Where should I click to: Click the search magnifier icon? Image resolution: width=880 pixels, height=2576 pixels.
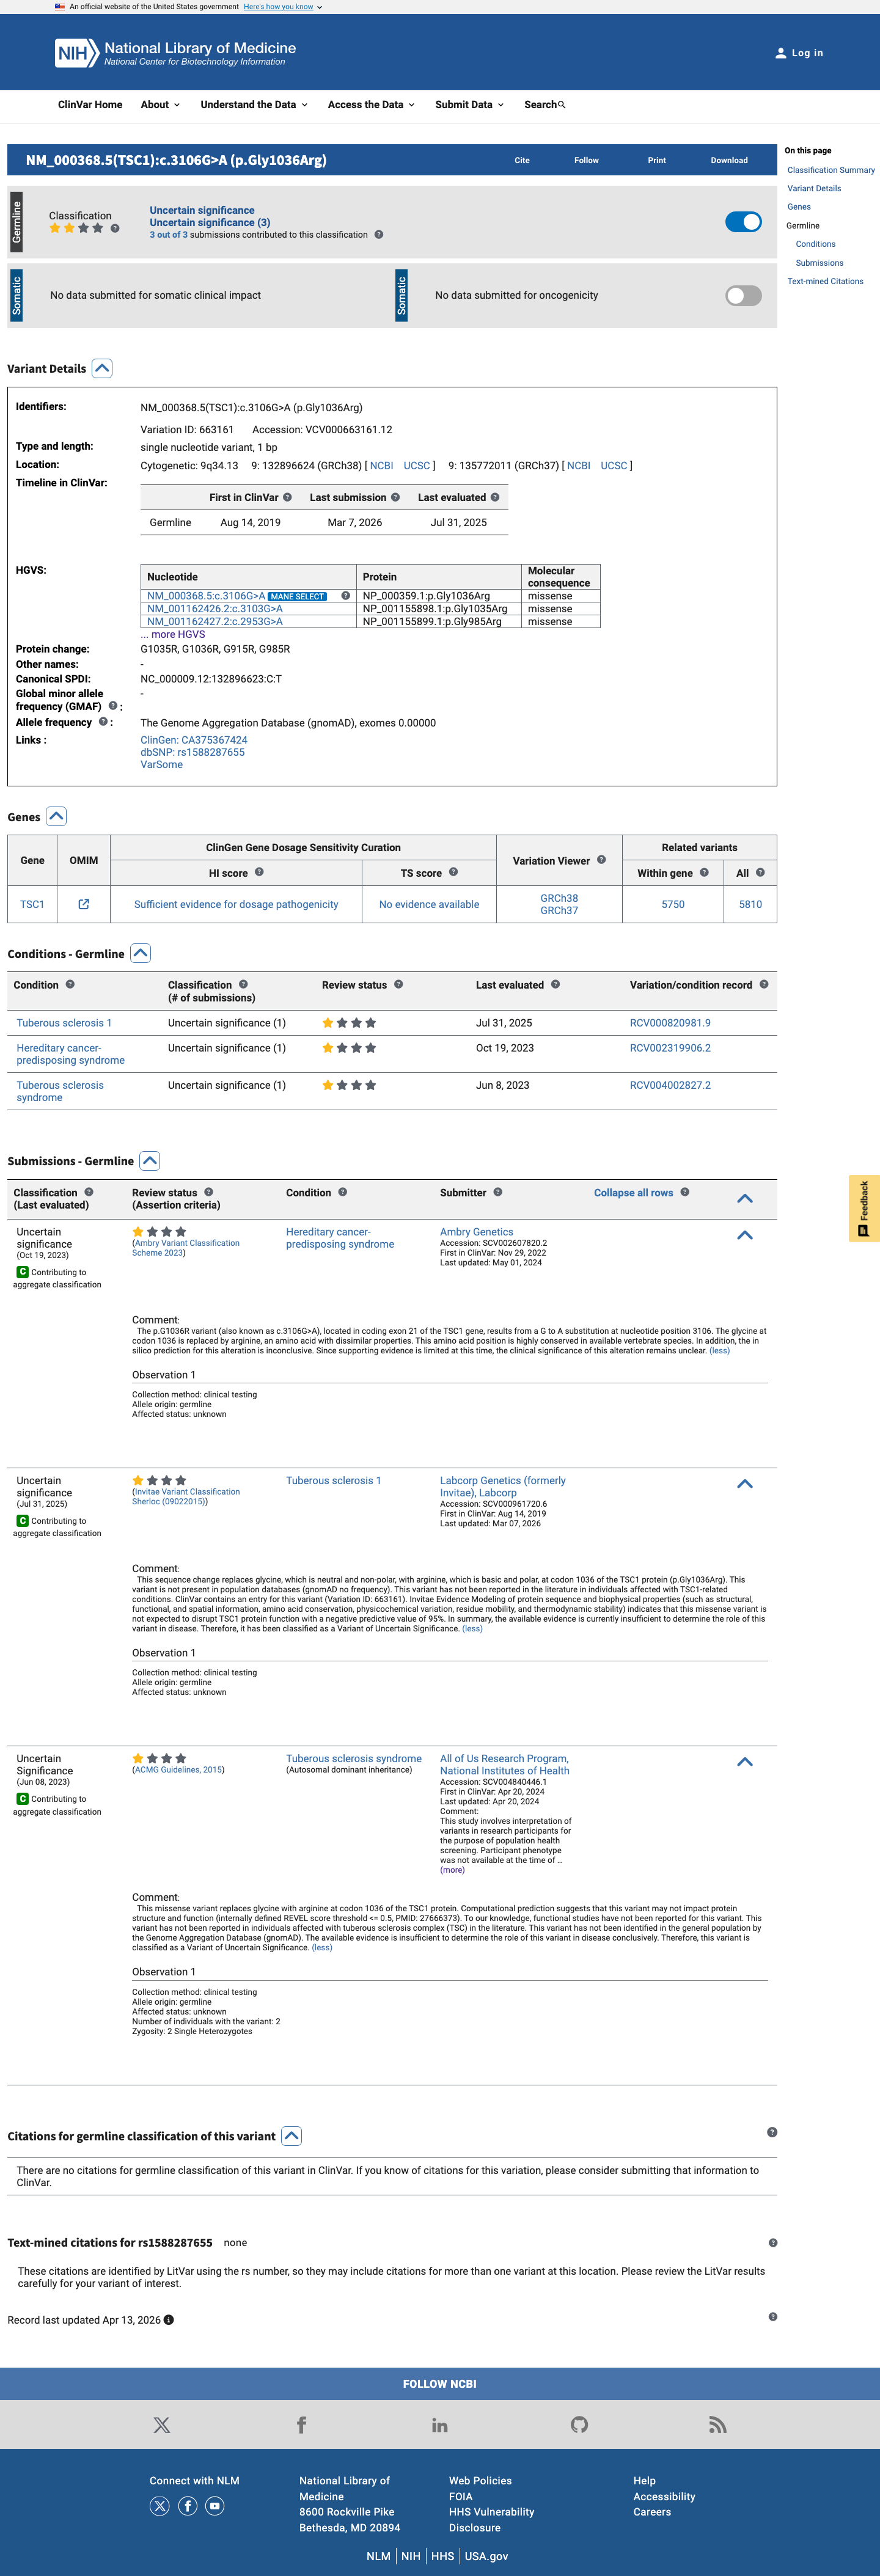click(562, 105)
